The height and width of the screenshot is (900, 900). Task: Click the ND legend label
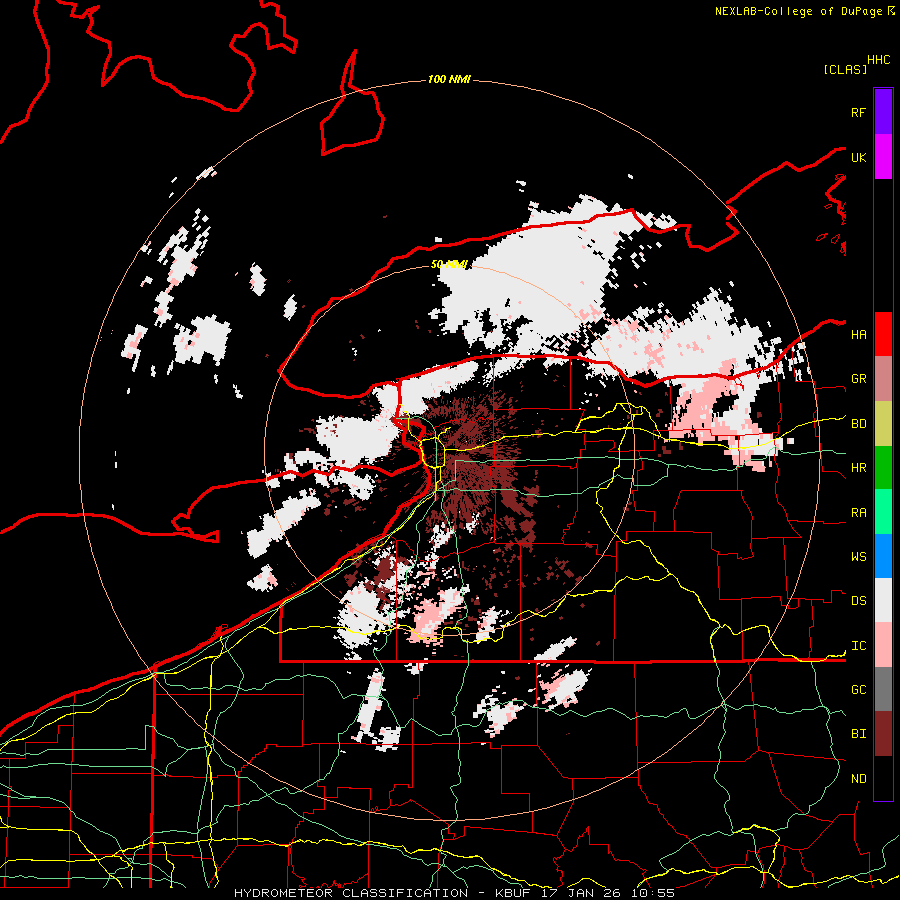(x=858, y=779)
